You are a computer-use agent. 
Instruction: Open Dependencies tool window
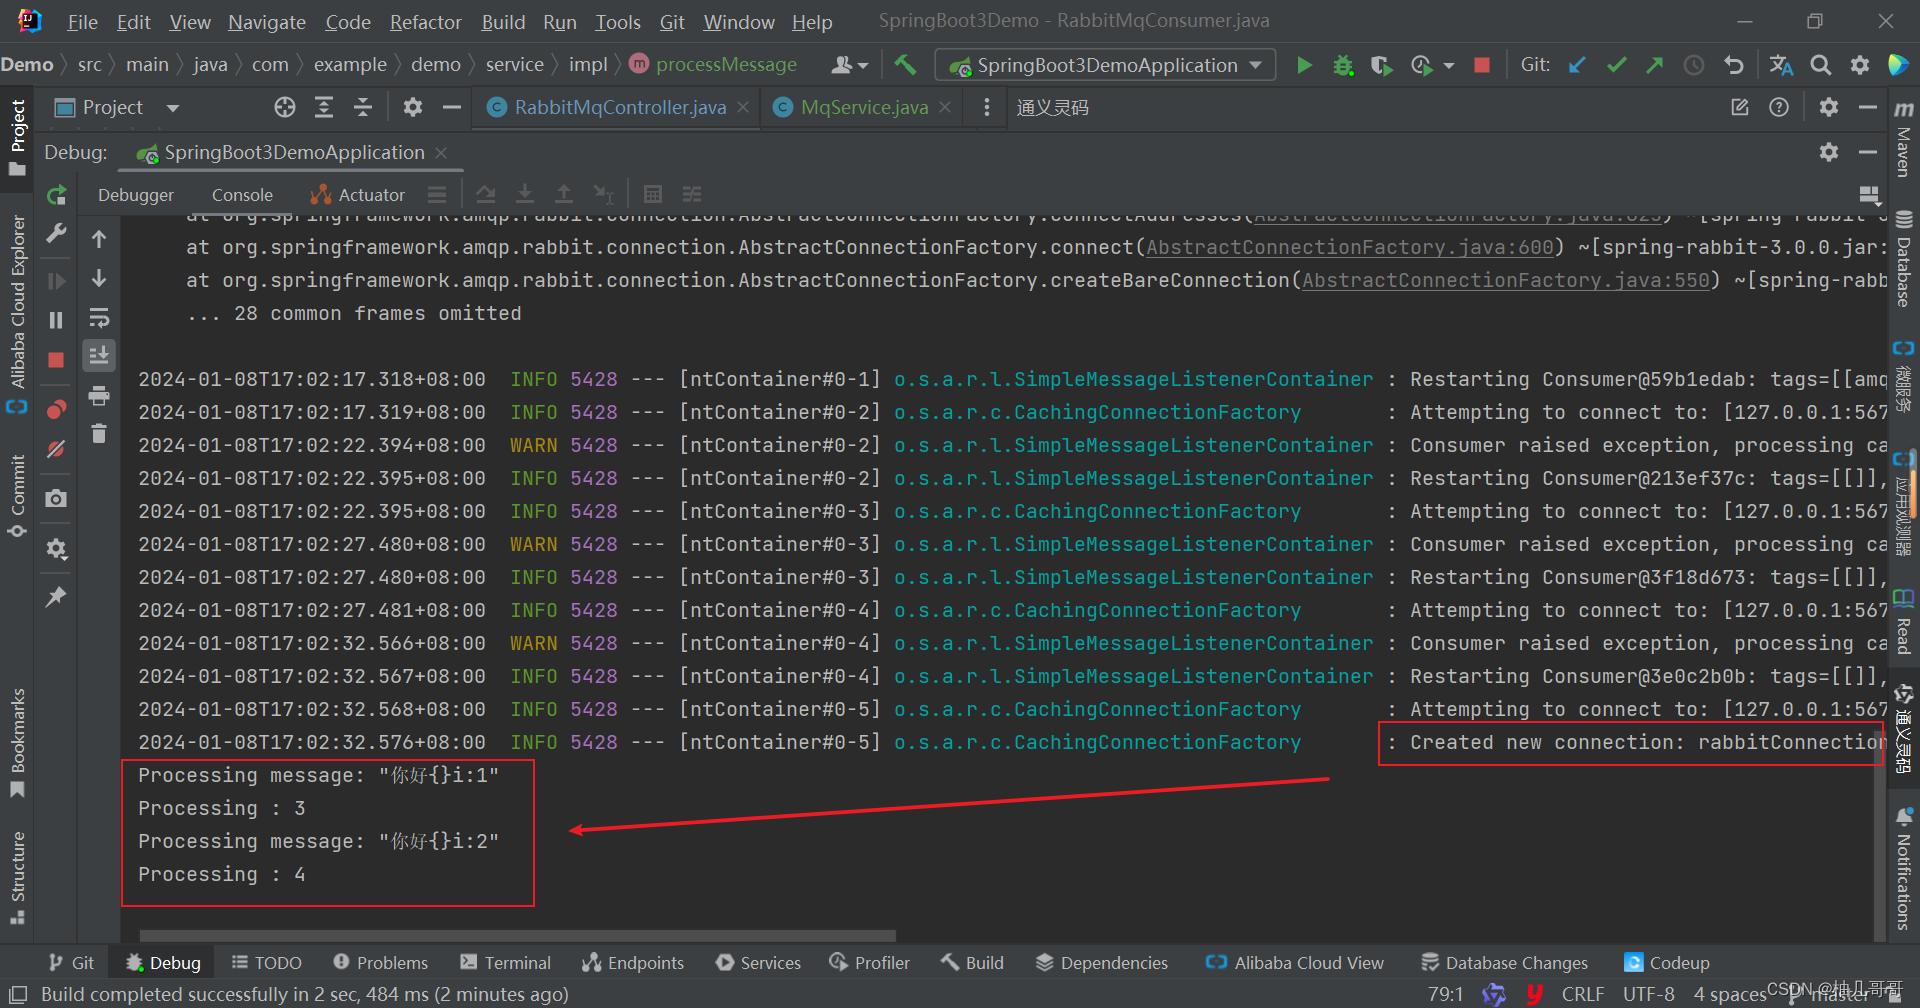[x=1102, y=963]
